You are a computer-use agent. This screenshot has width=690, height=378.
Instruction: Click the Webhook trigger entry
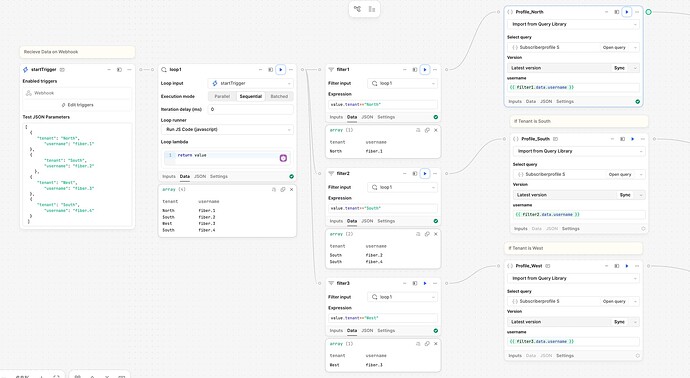coord(77,93)
